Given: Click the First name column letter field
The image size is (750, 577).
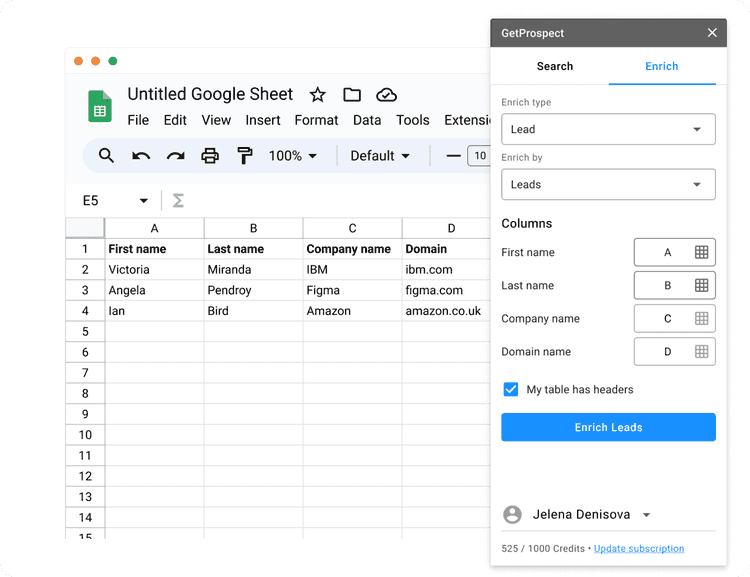Looking at the screenshot, I should pyautogui.click(x=674, y=252).
